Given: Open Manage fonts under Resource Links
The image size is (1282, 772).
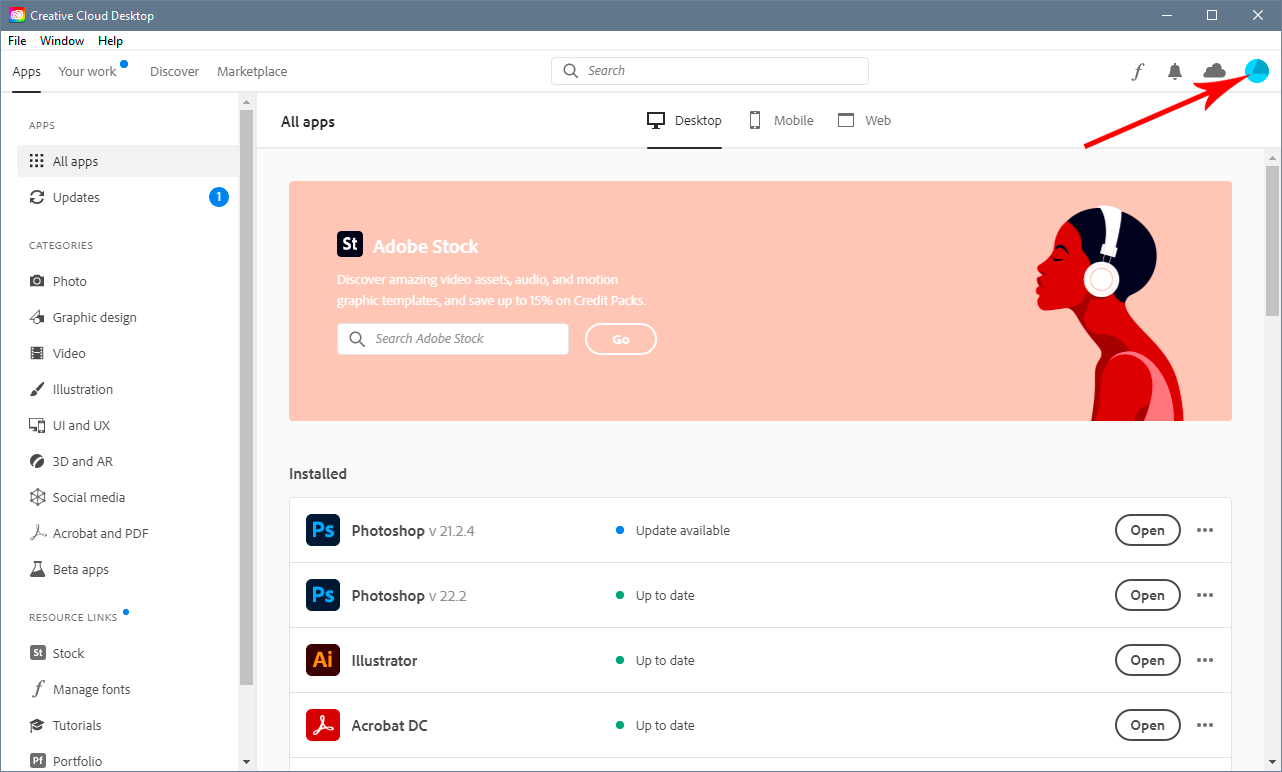Looking at the screenshot, I should (x=91, y=689).
